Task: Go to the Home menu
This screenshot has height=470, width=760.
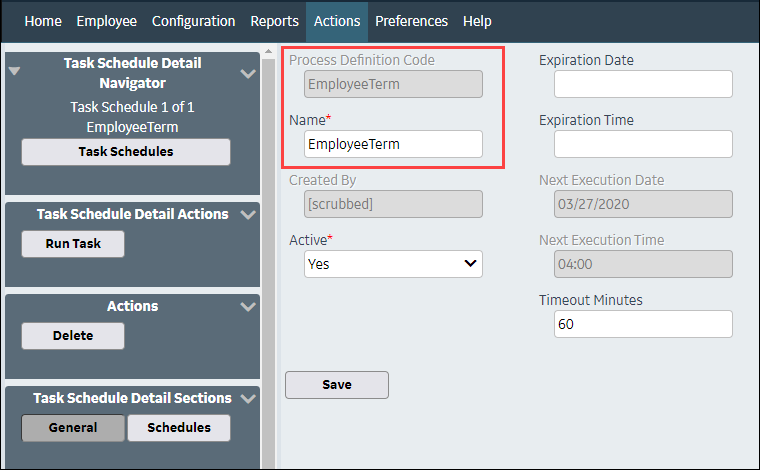Action: click(43, 21)
